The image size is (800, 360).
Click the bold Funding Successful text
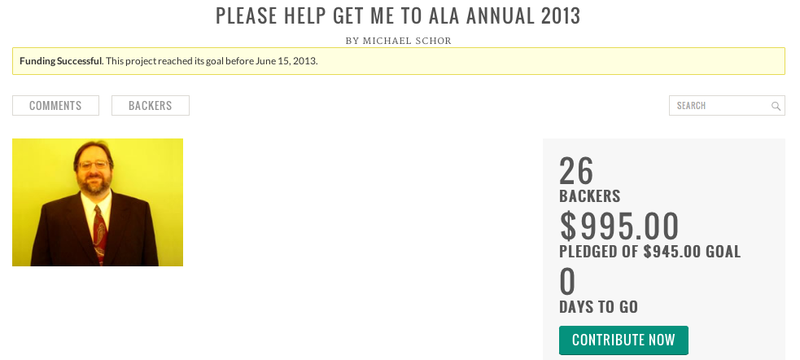pos(61,61)
